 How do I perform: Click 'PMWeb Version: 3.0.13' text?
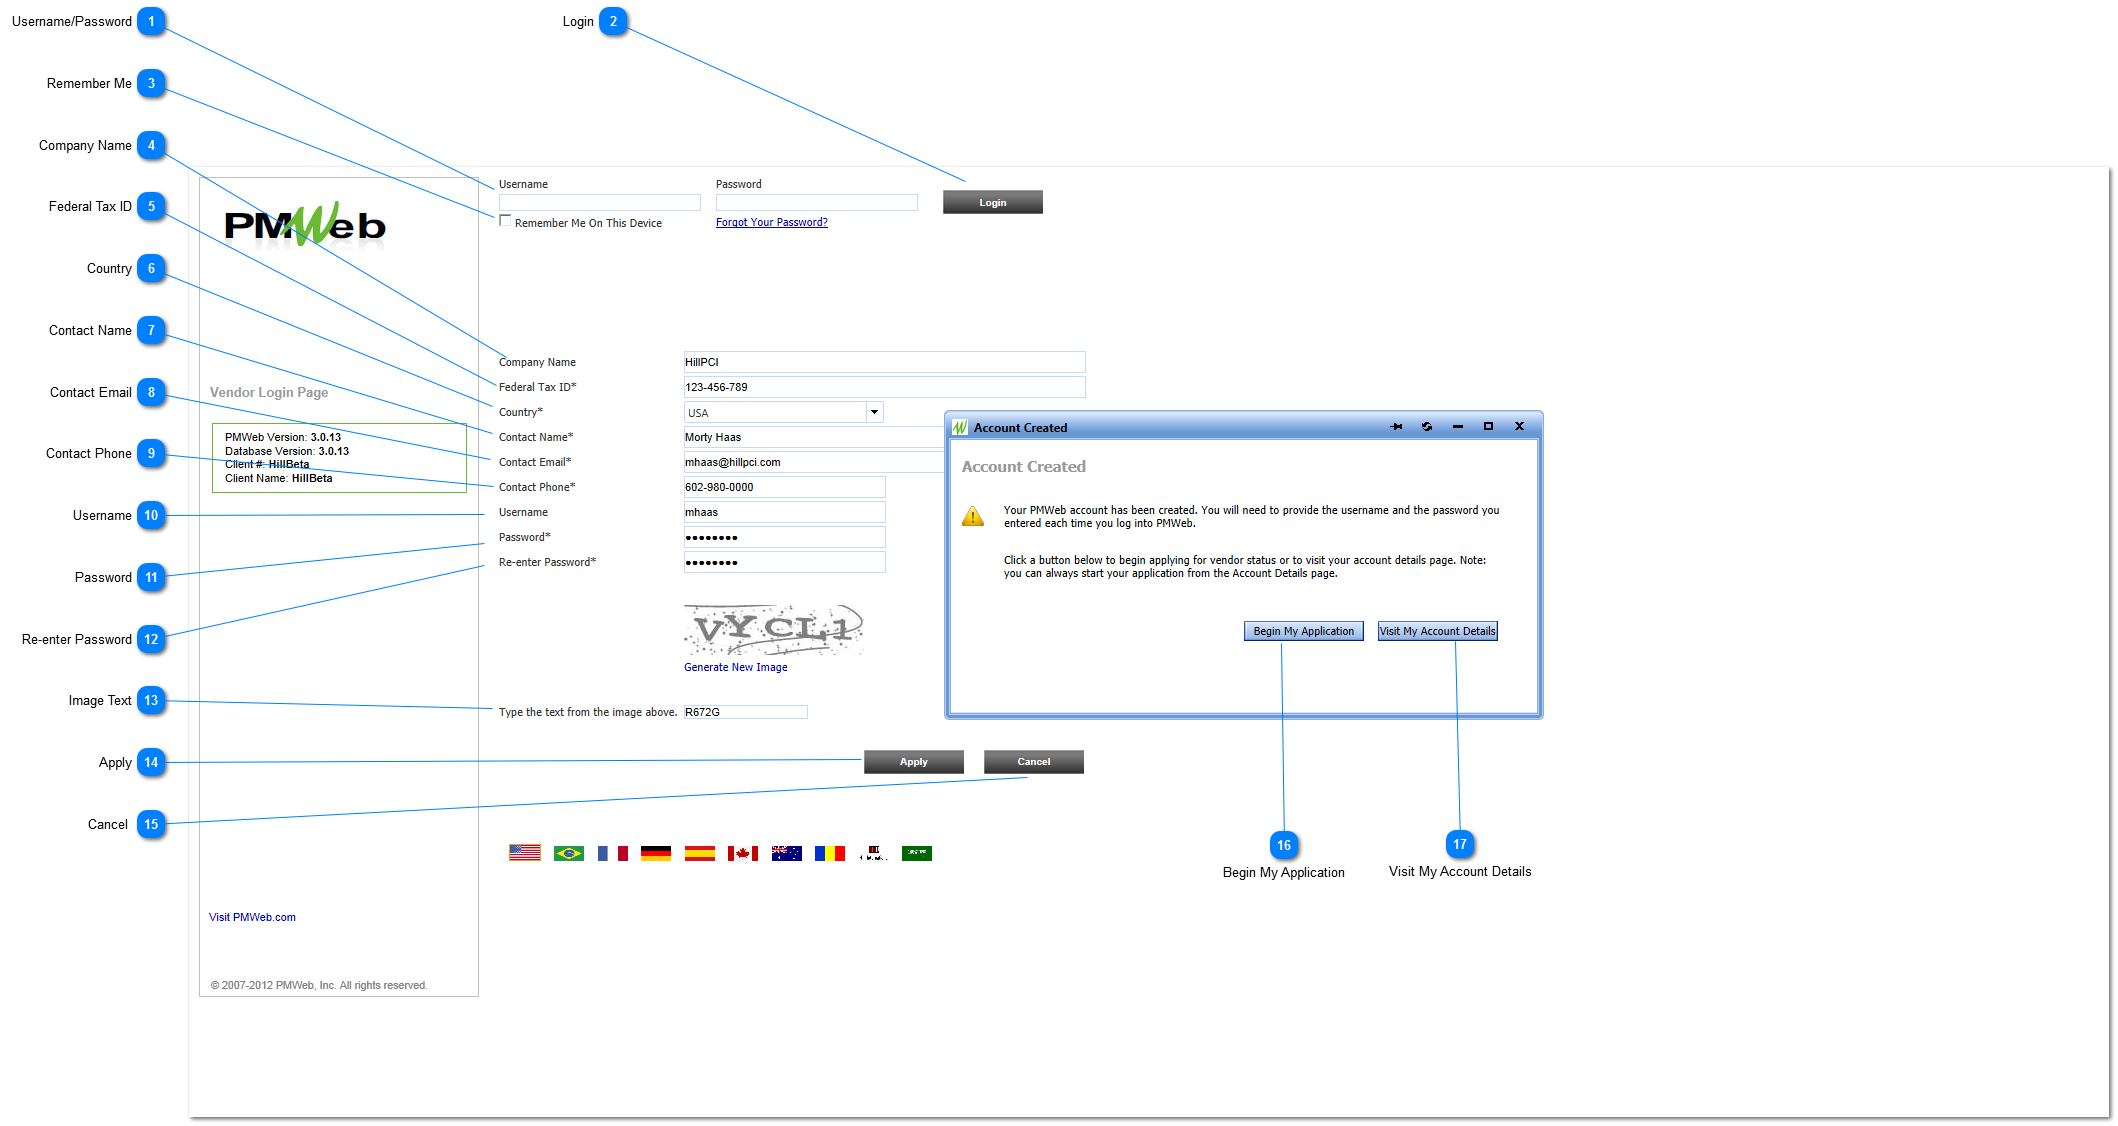pyautogui.click(x=283, y=437)
